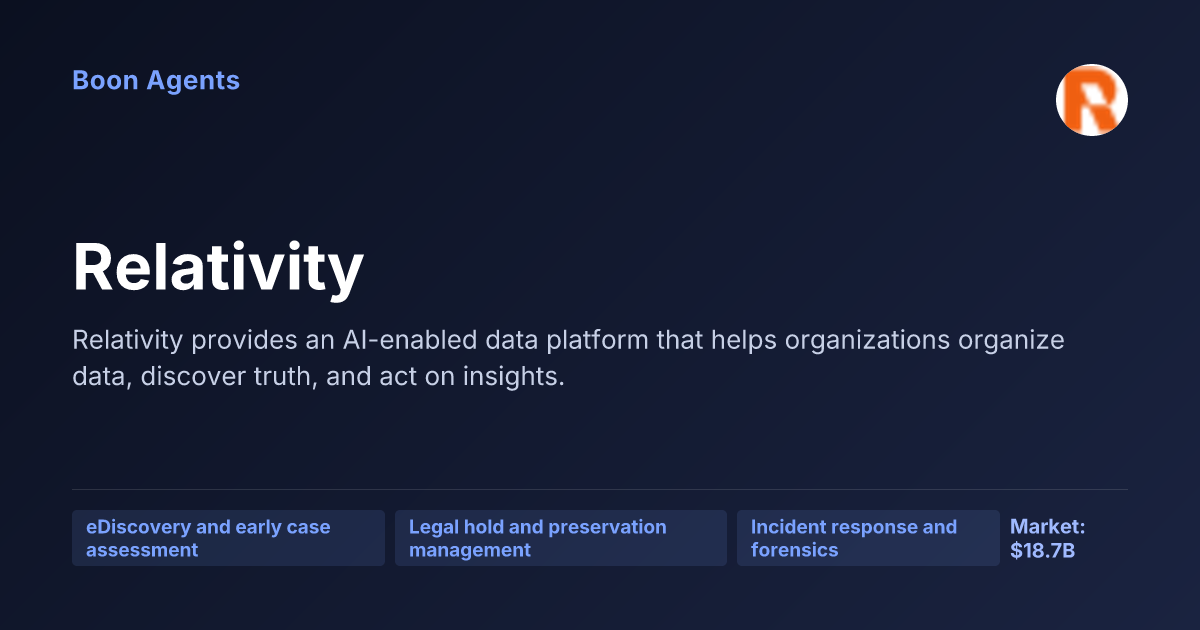
Task: Click the orange Relativity logo icon
Action: (1092, 100)
